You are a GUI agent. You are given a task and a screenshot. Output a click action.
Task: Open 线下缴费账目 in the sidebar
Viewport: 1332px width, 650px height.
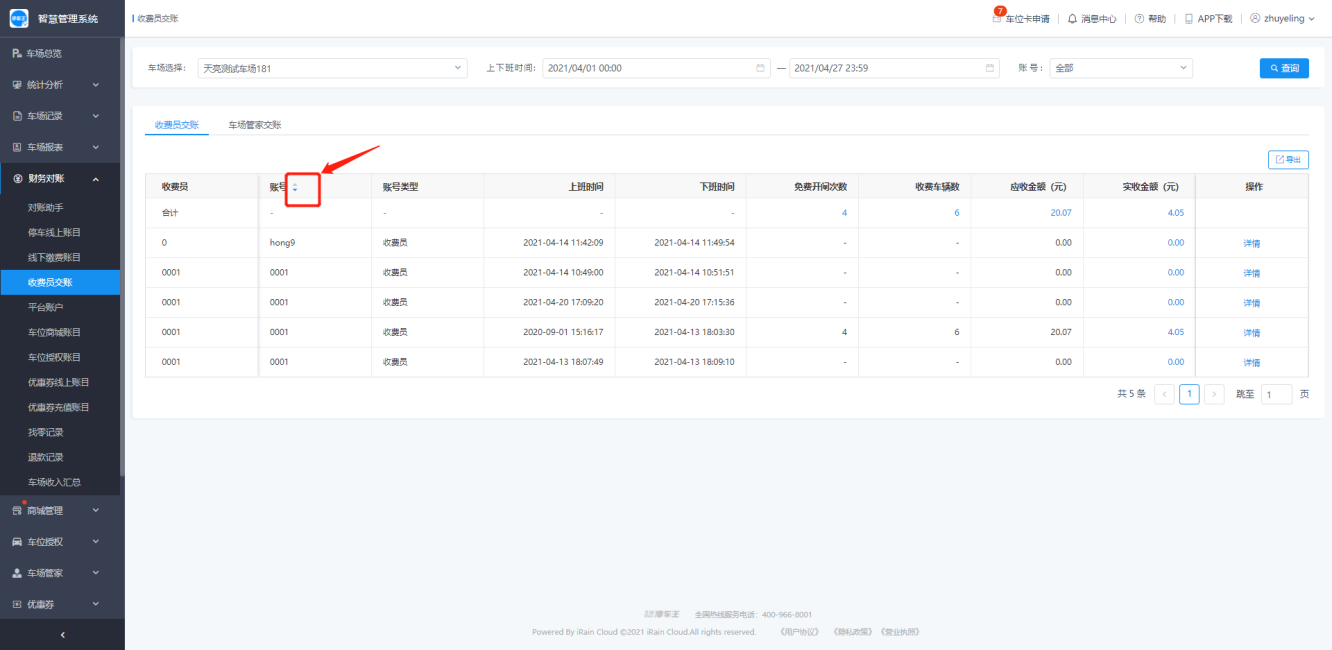54,257
